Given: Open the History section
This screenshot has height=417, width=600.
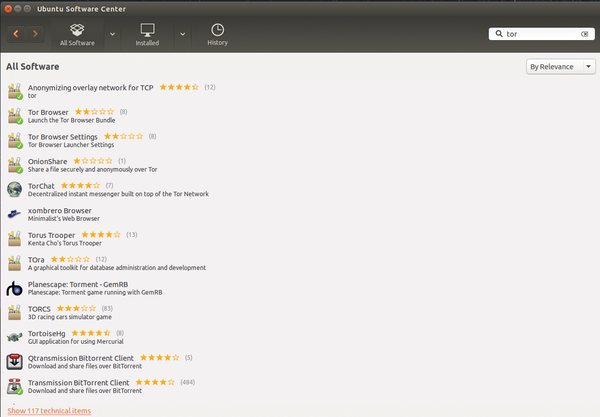Looking at the screenshot, I should 217,34.
